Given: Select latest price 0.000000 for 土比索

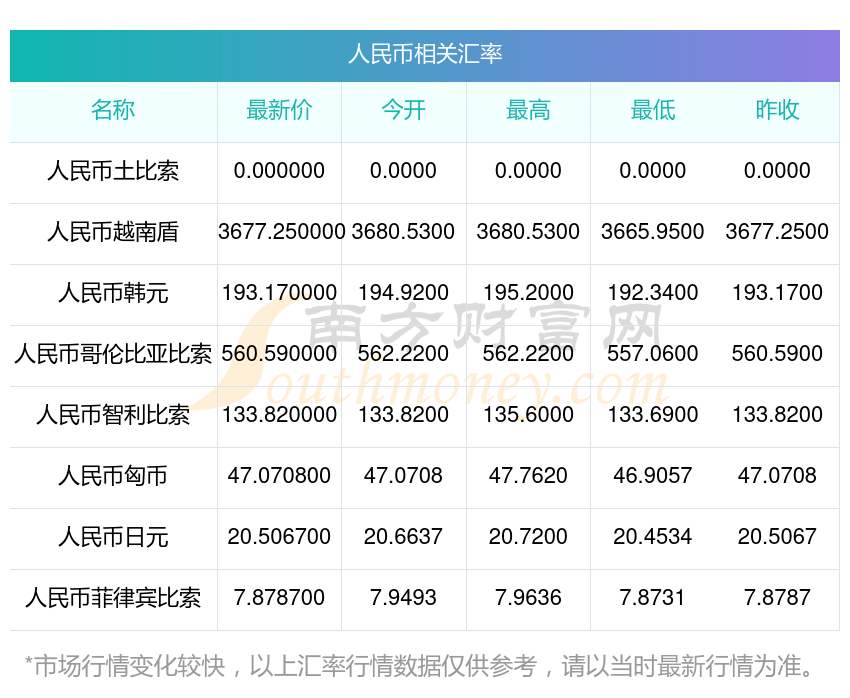Looking at the screenshot, I should tap(279, 171).
